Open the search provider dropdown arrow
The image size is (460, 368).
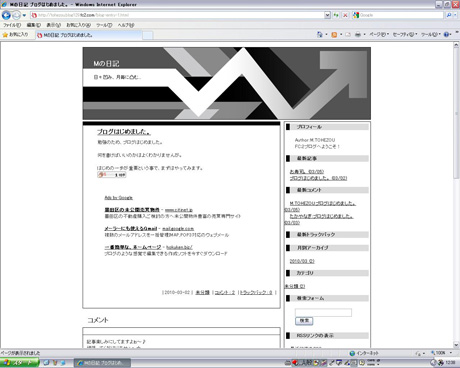pyautogui.click(x=455, y=15)
